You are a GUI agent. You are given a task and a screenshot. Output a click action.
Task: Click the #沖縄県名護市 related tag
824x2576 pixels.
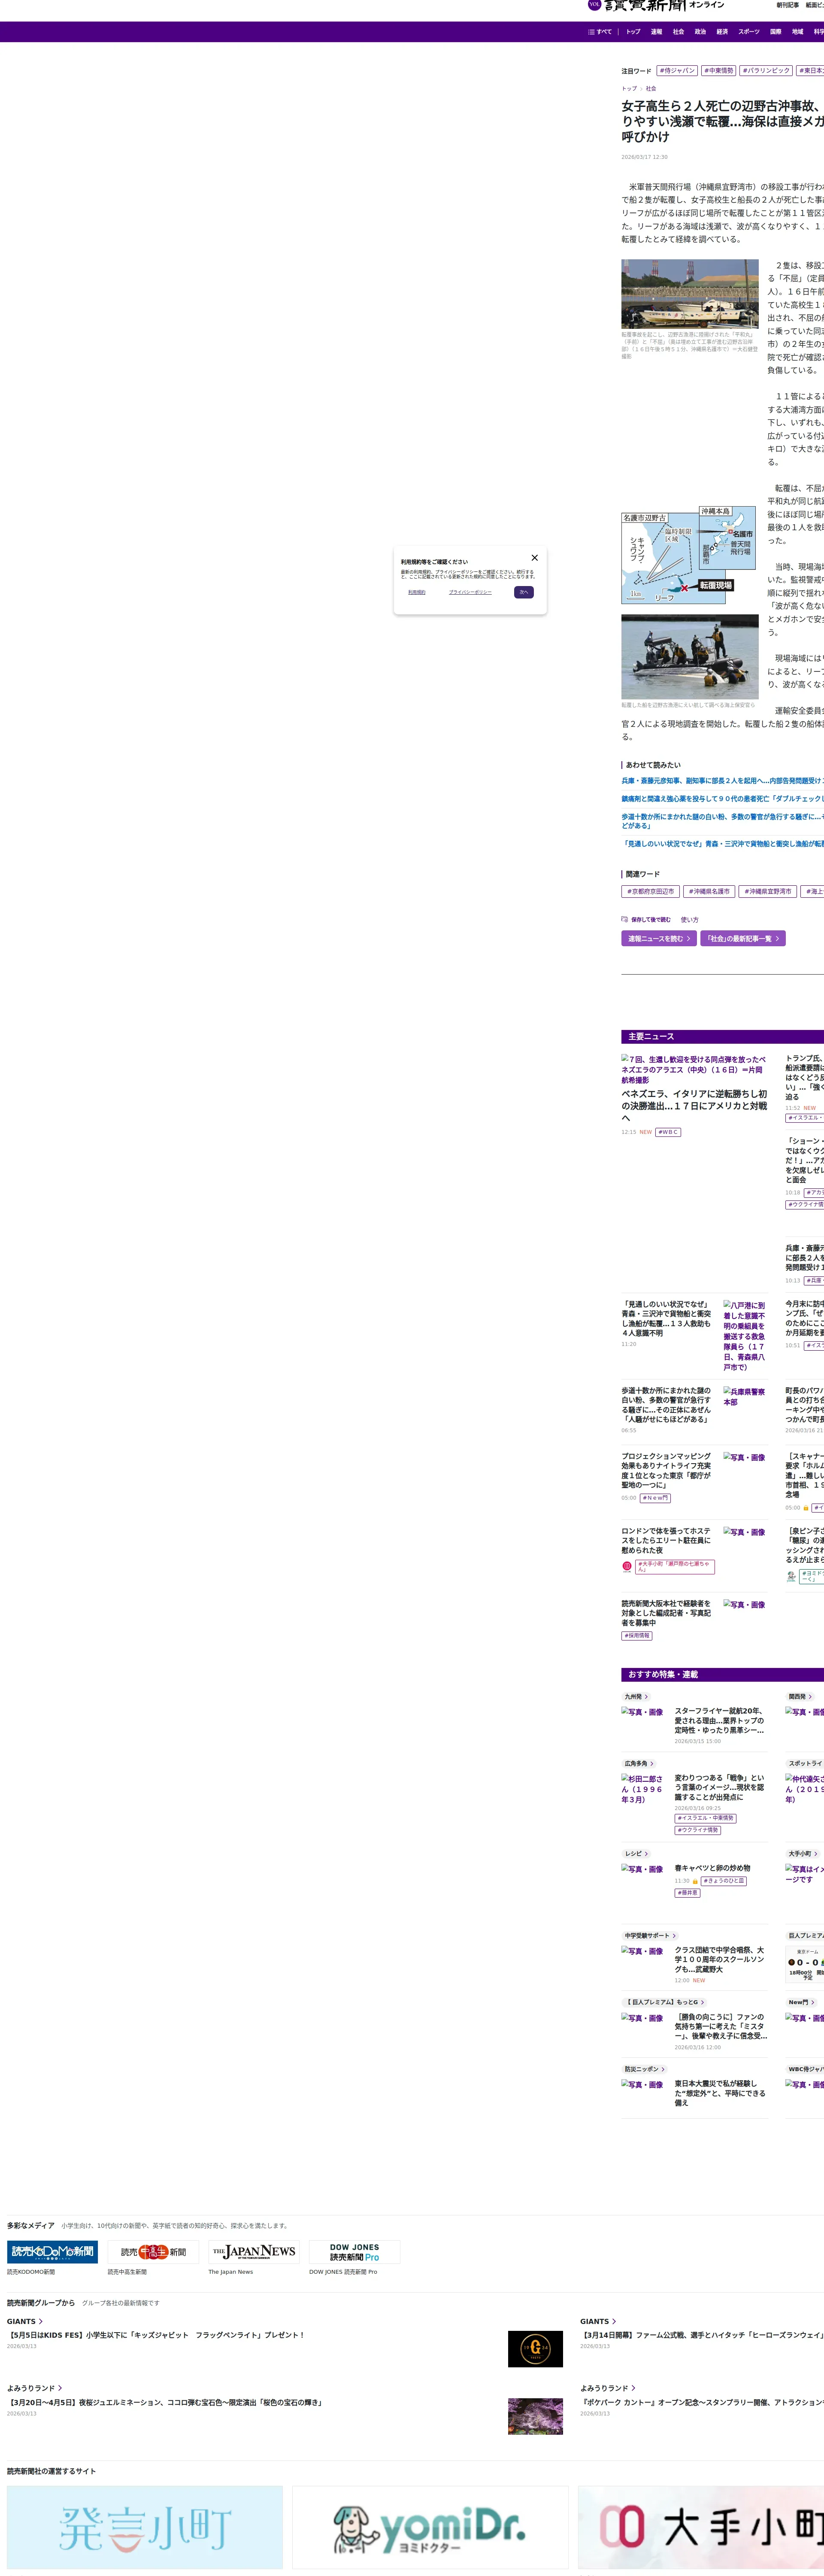click(x=709, y=891)
